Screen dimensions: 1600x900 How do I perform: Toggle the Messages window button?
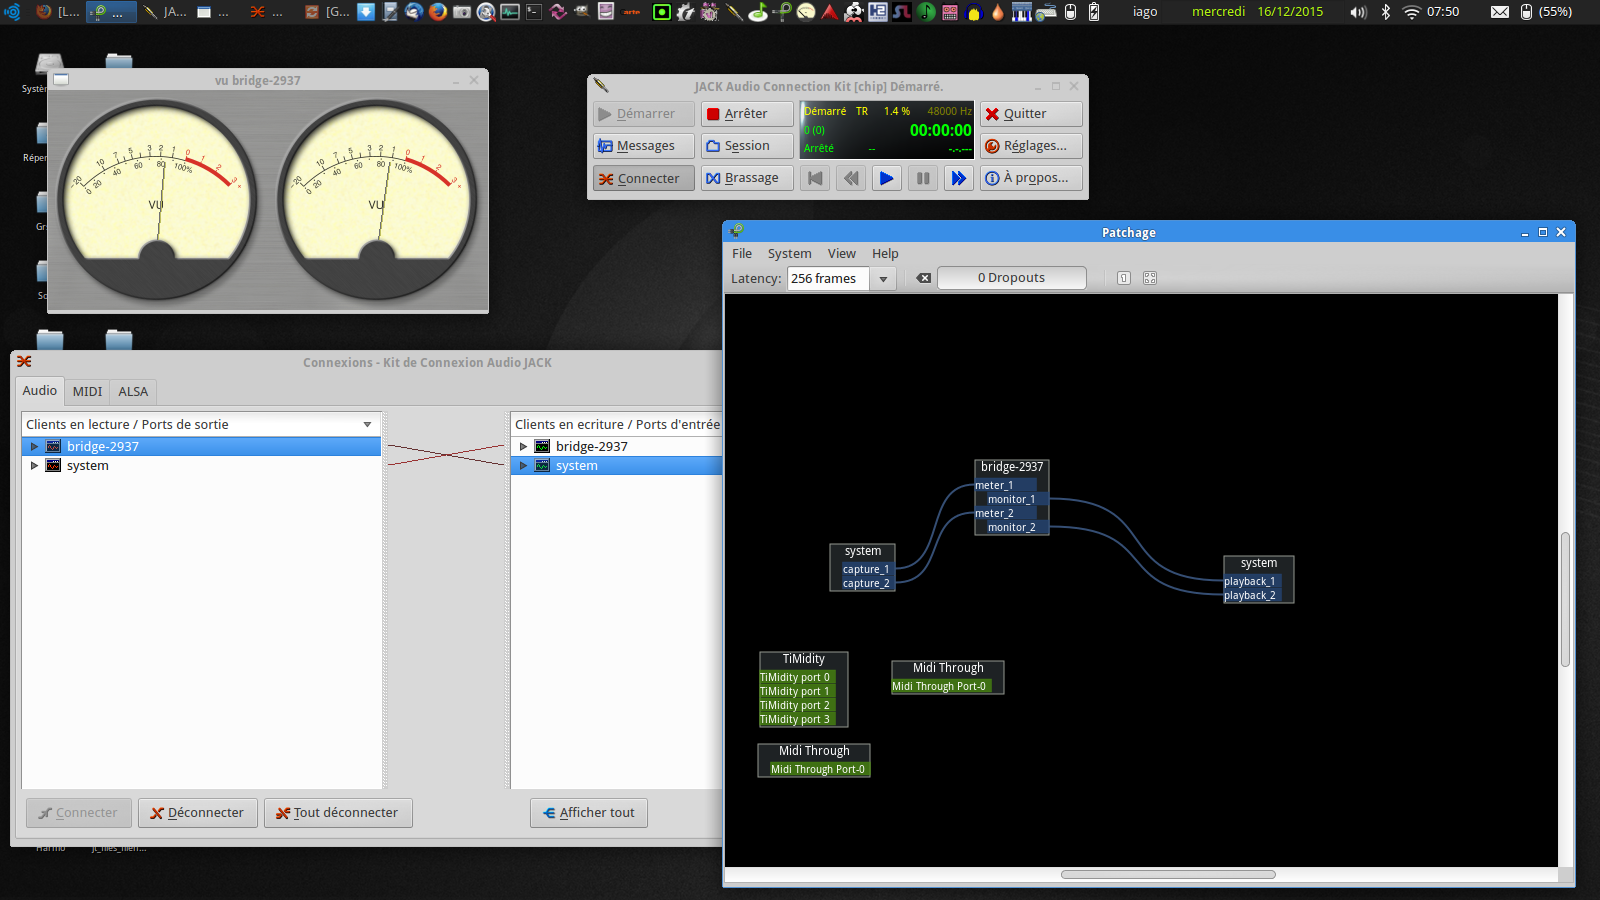643,146
